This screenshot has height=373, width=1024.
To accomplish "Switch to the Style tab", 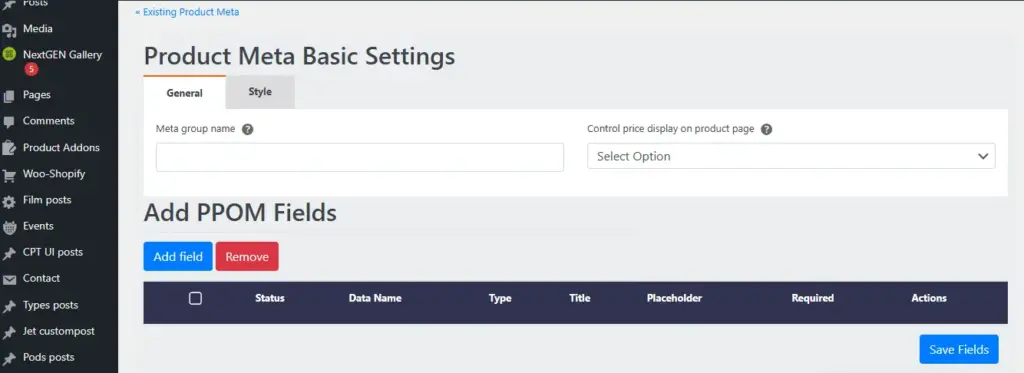I will 260,92.
